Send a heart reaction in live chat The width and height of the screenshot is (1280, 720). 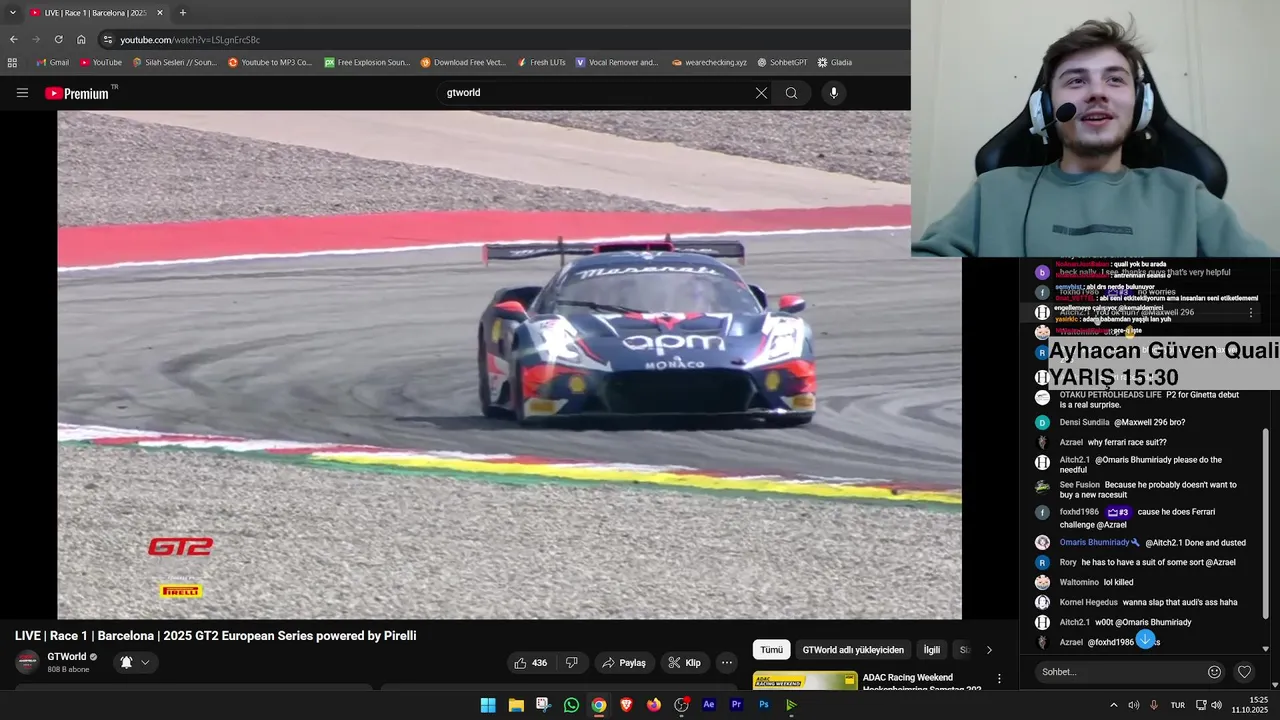(1244, 672)
